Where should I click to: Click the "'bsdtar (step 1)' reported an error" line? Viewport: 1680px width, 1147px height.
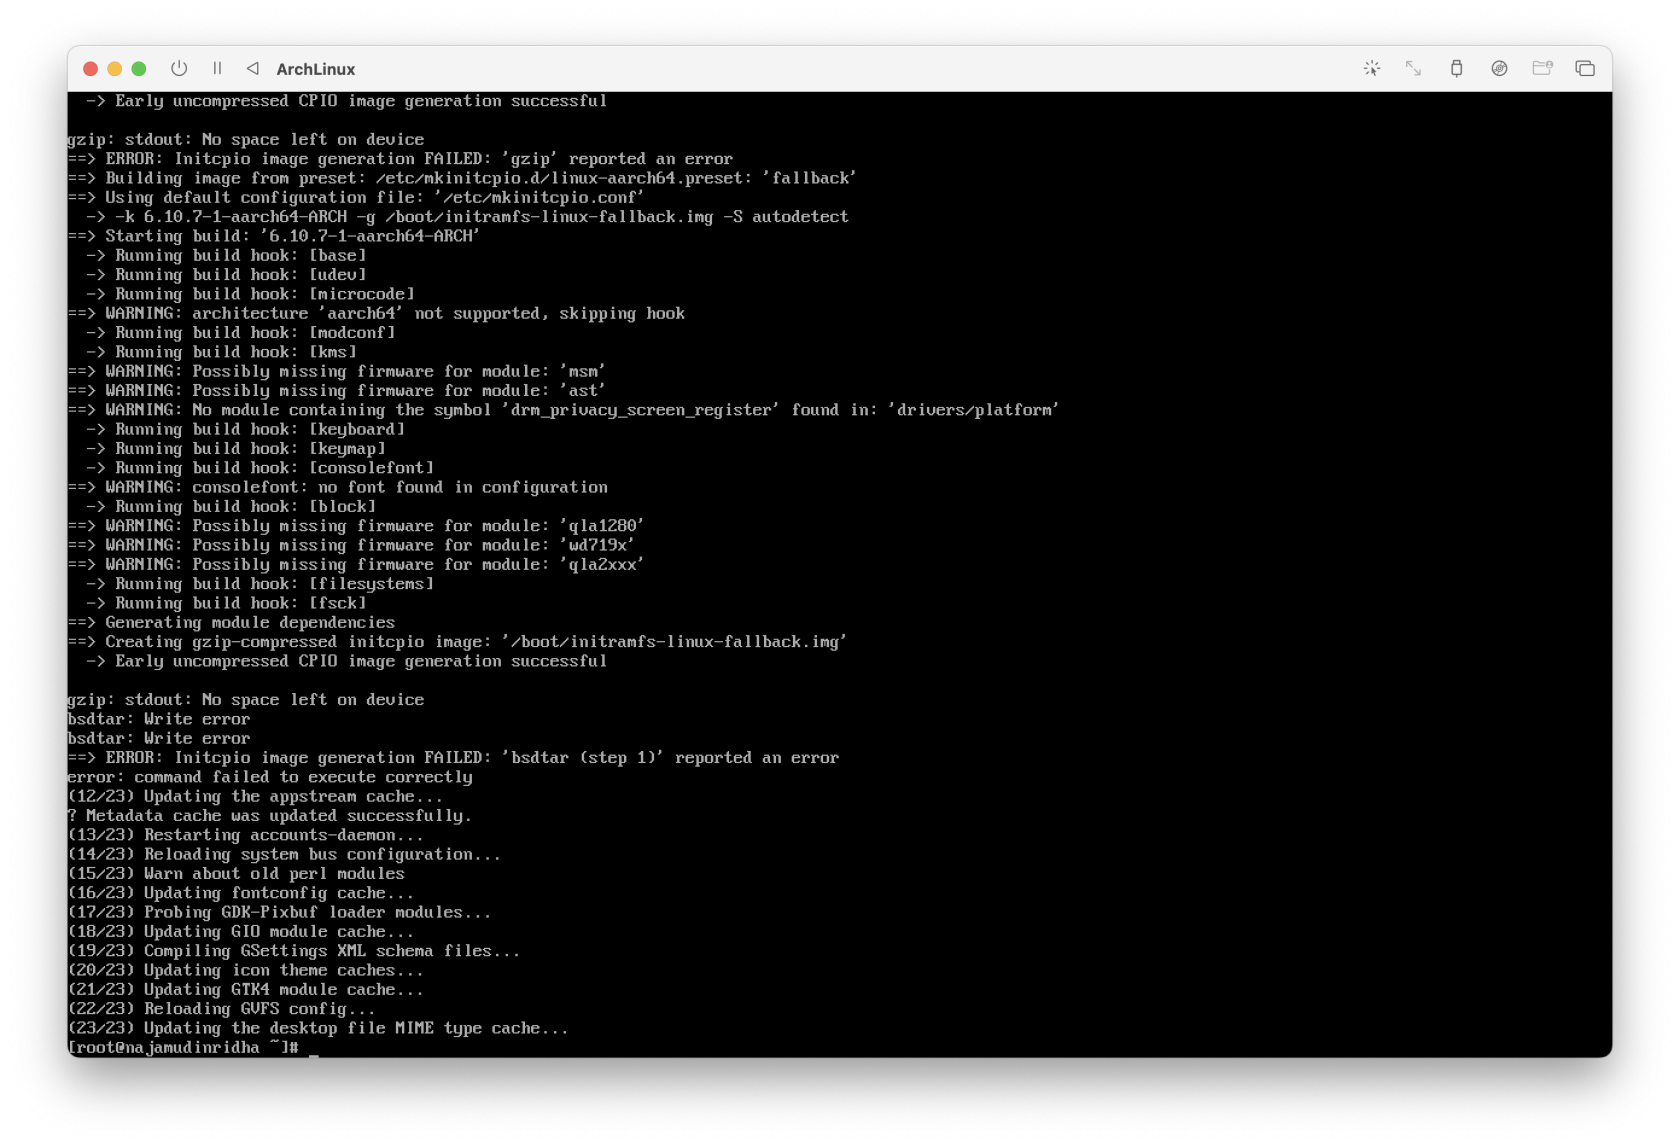[x=454, y=758]
